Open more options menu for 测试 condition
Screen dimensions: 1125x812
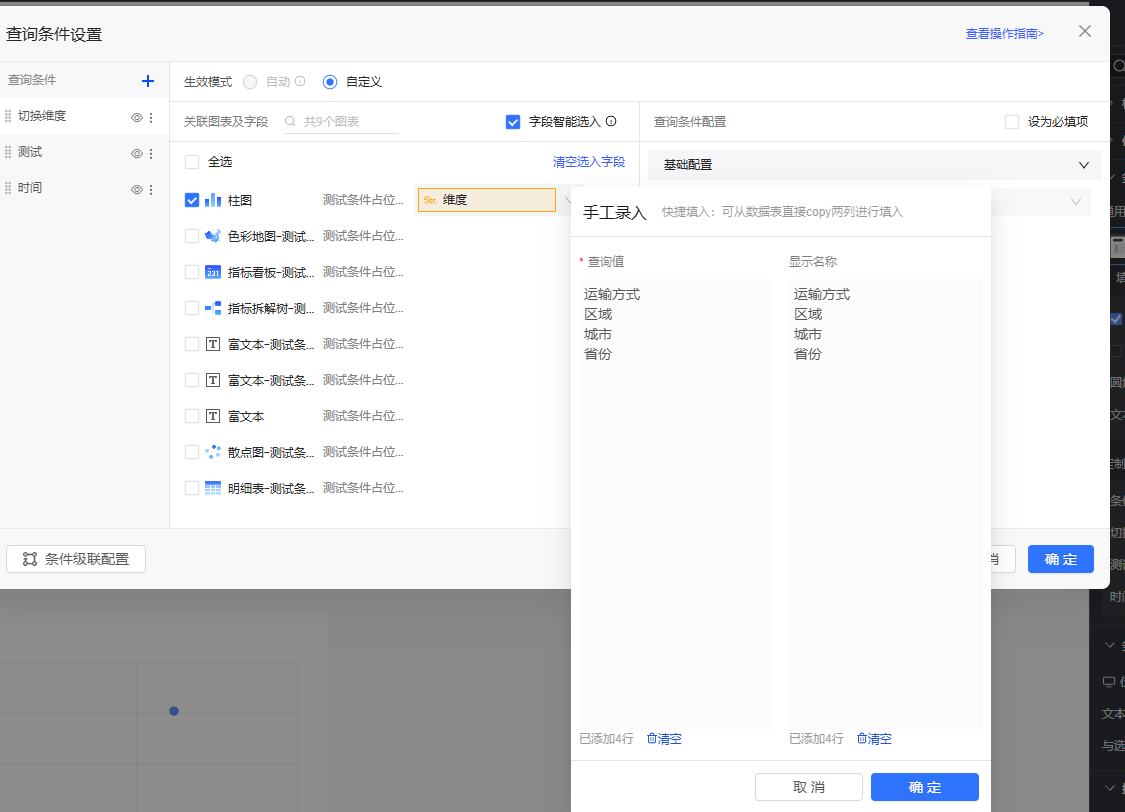[x=151, y=154]
